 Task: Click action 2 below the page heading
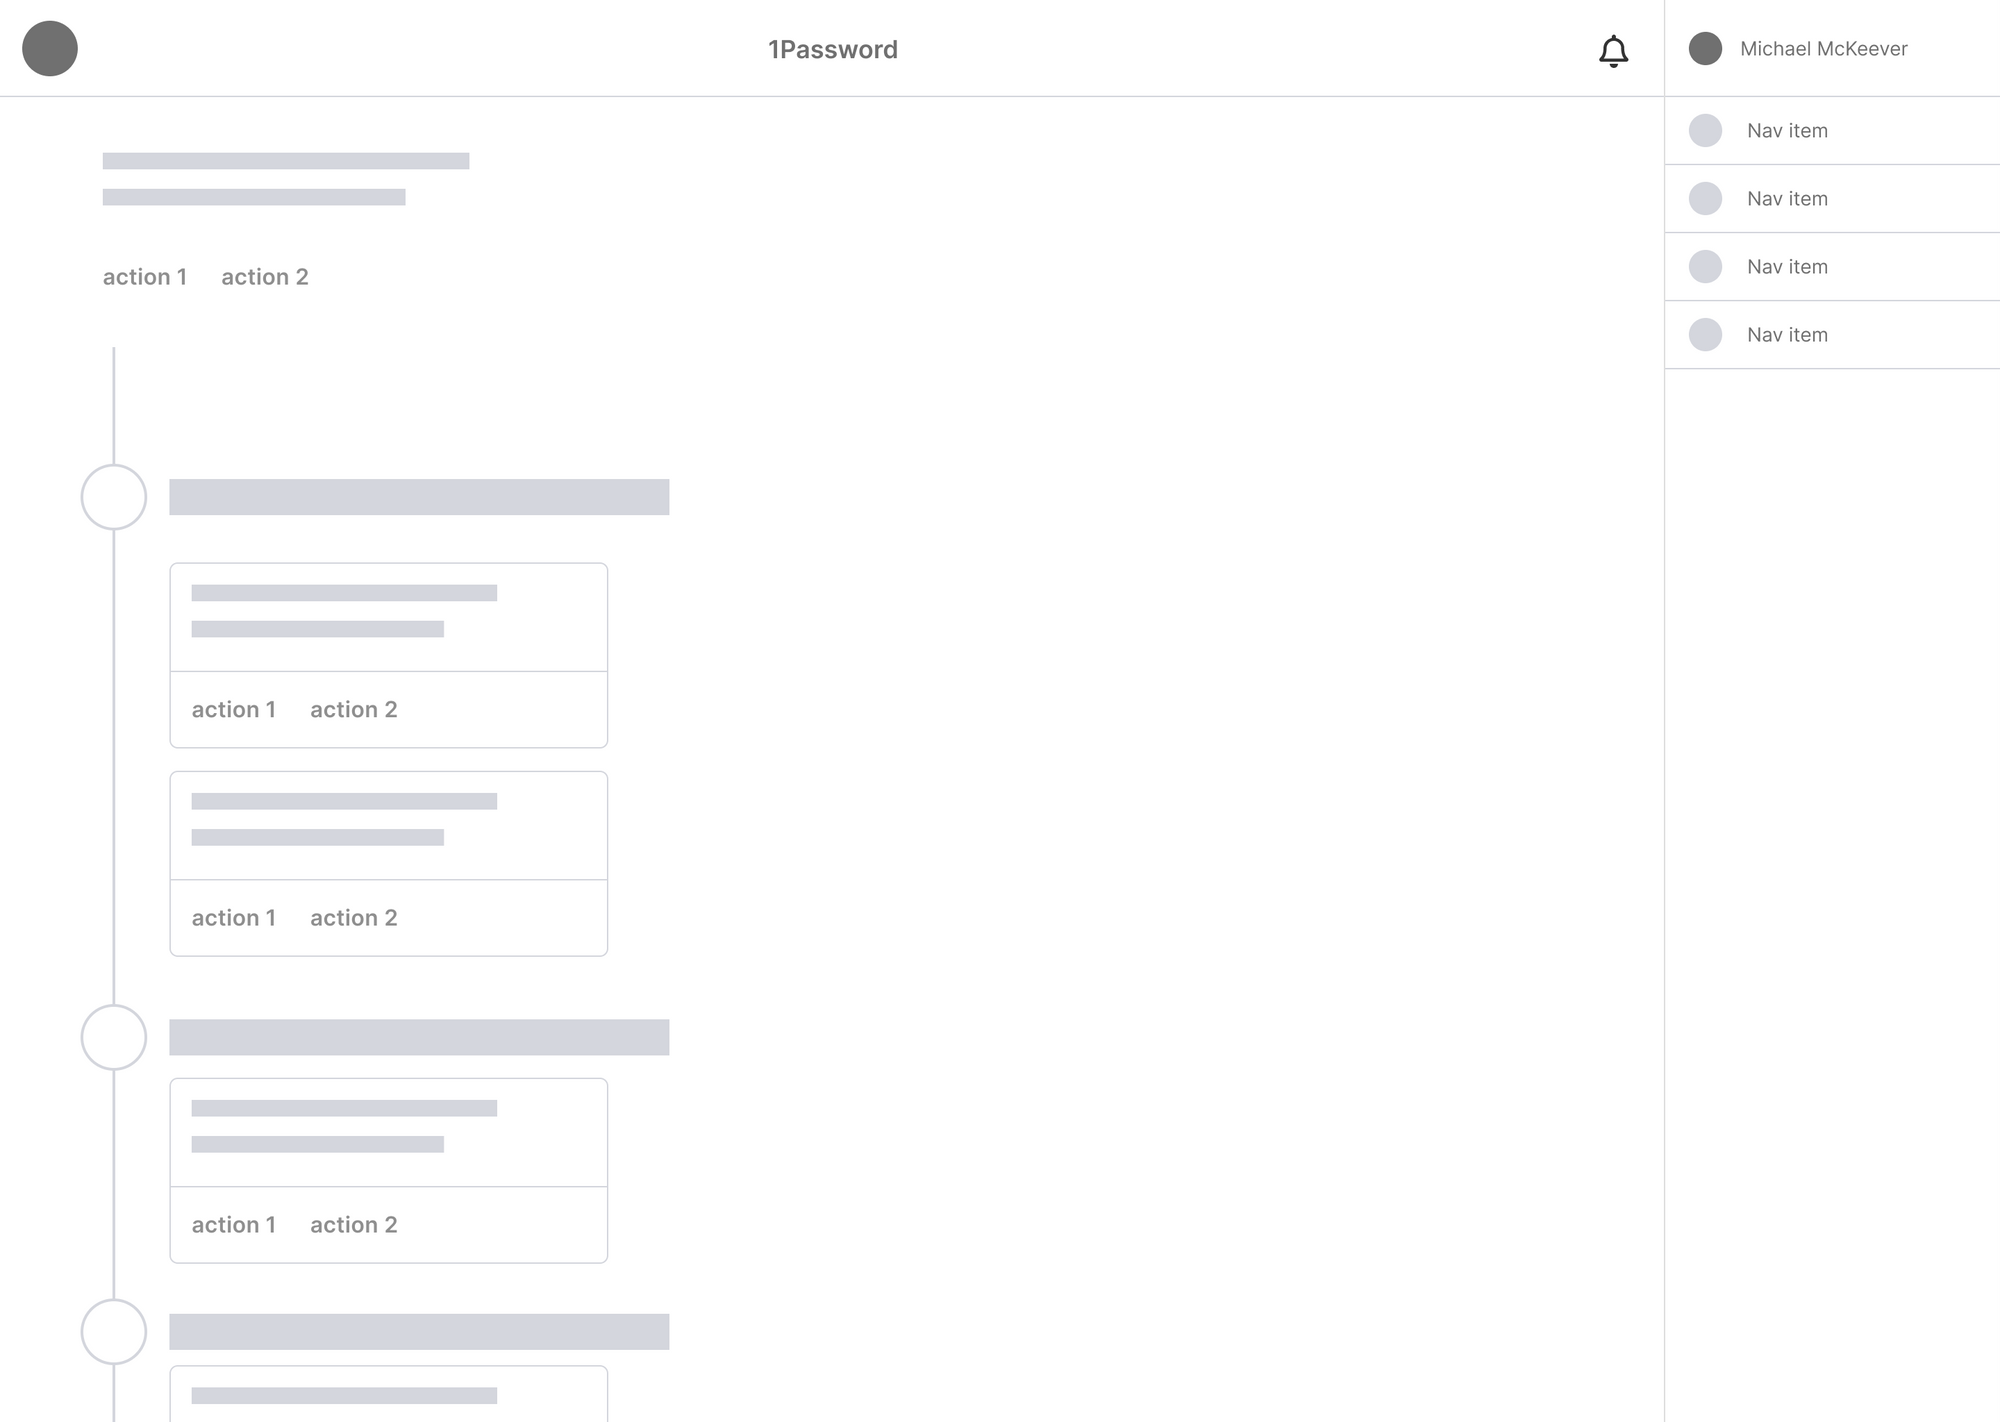click(x=265, y=277)
